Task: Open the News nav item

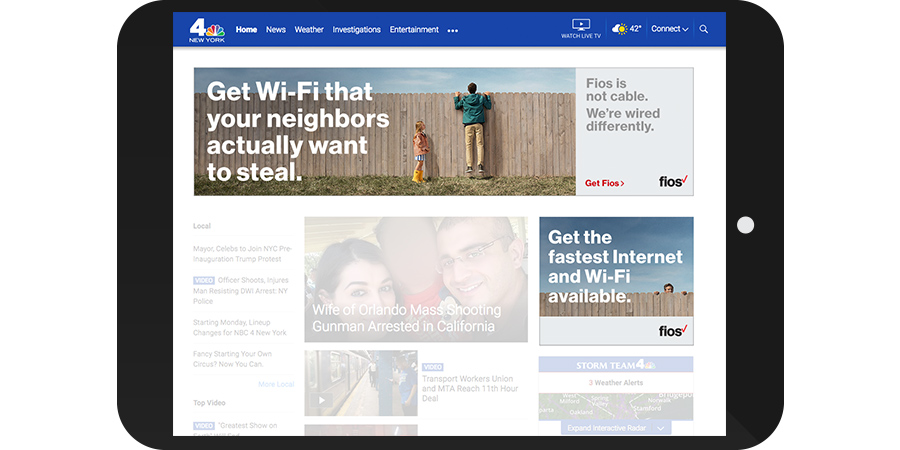Action: coord(276,29)
